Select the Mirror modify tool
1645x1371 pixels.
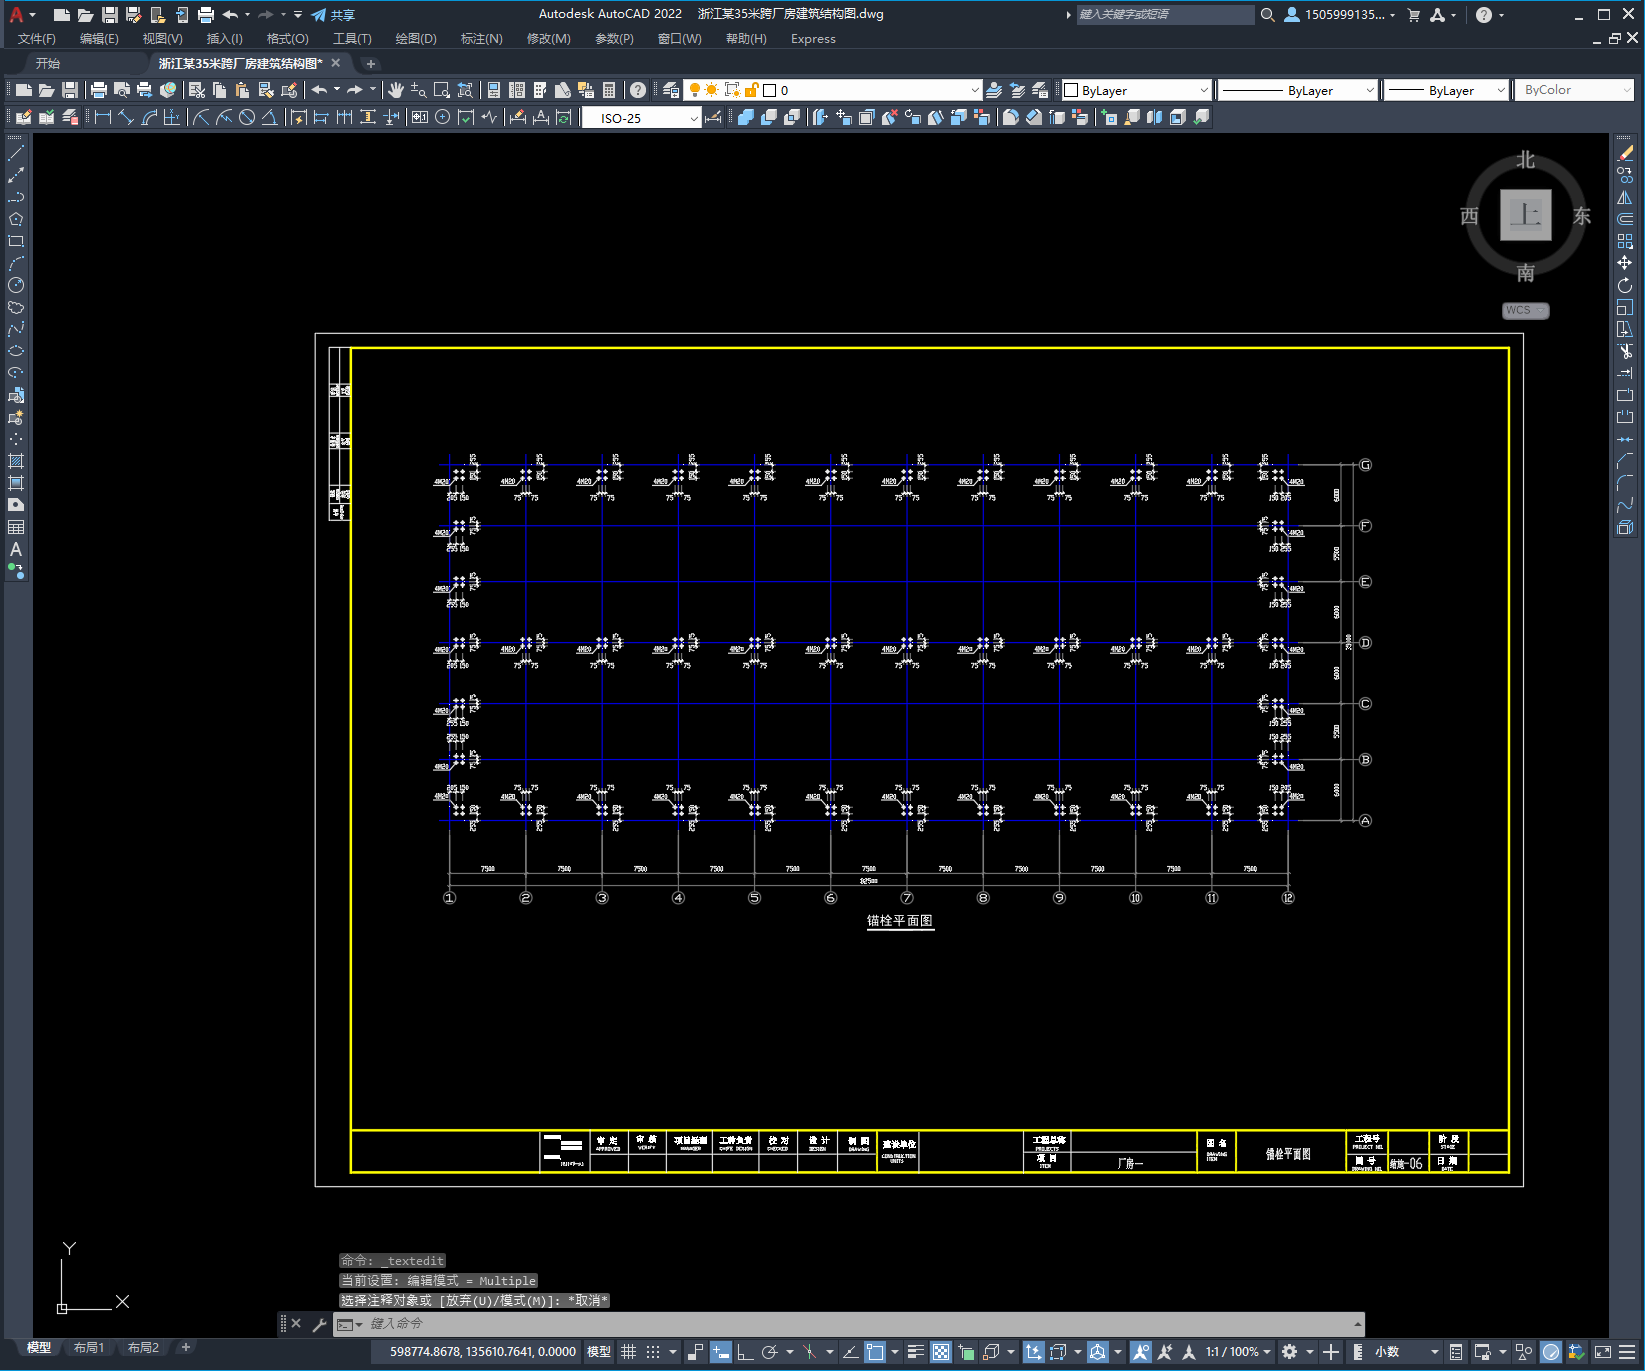pos(1625,197)
